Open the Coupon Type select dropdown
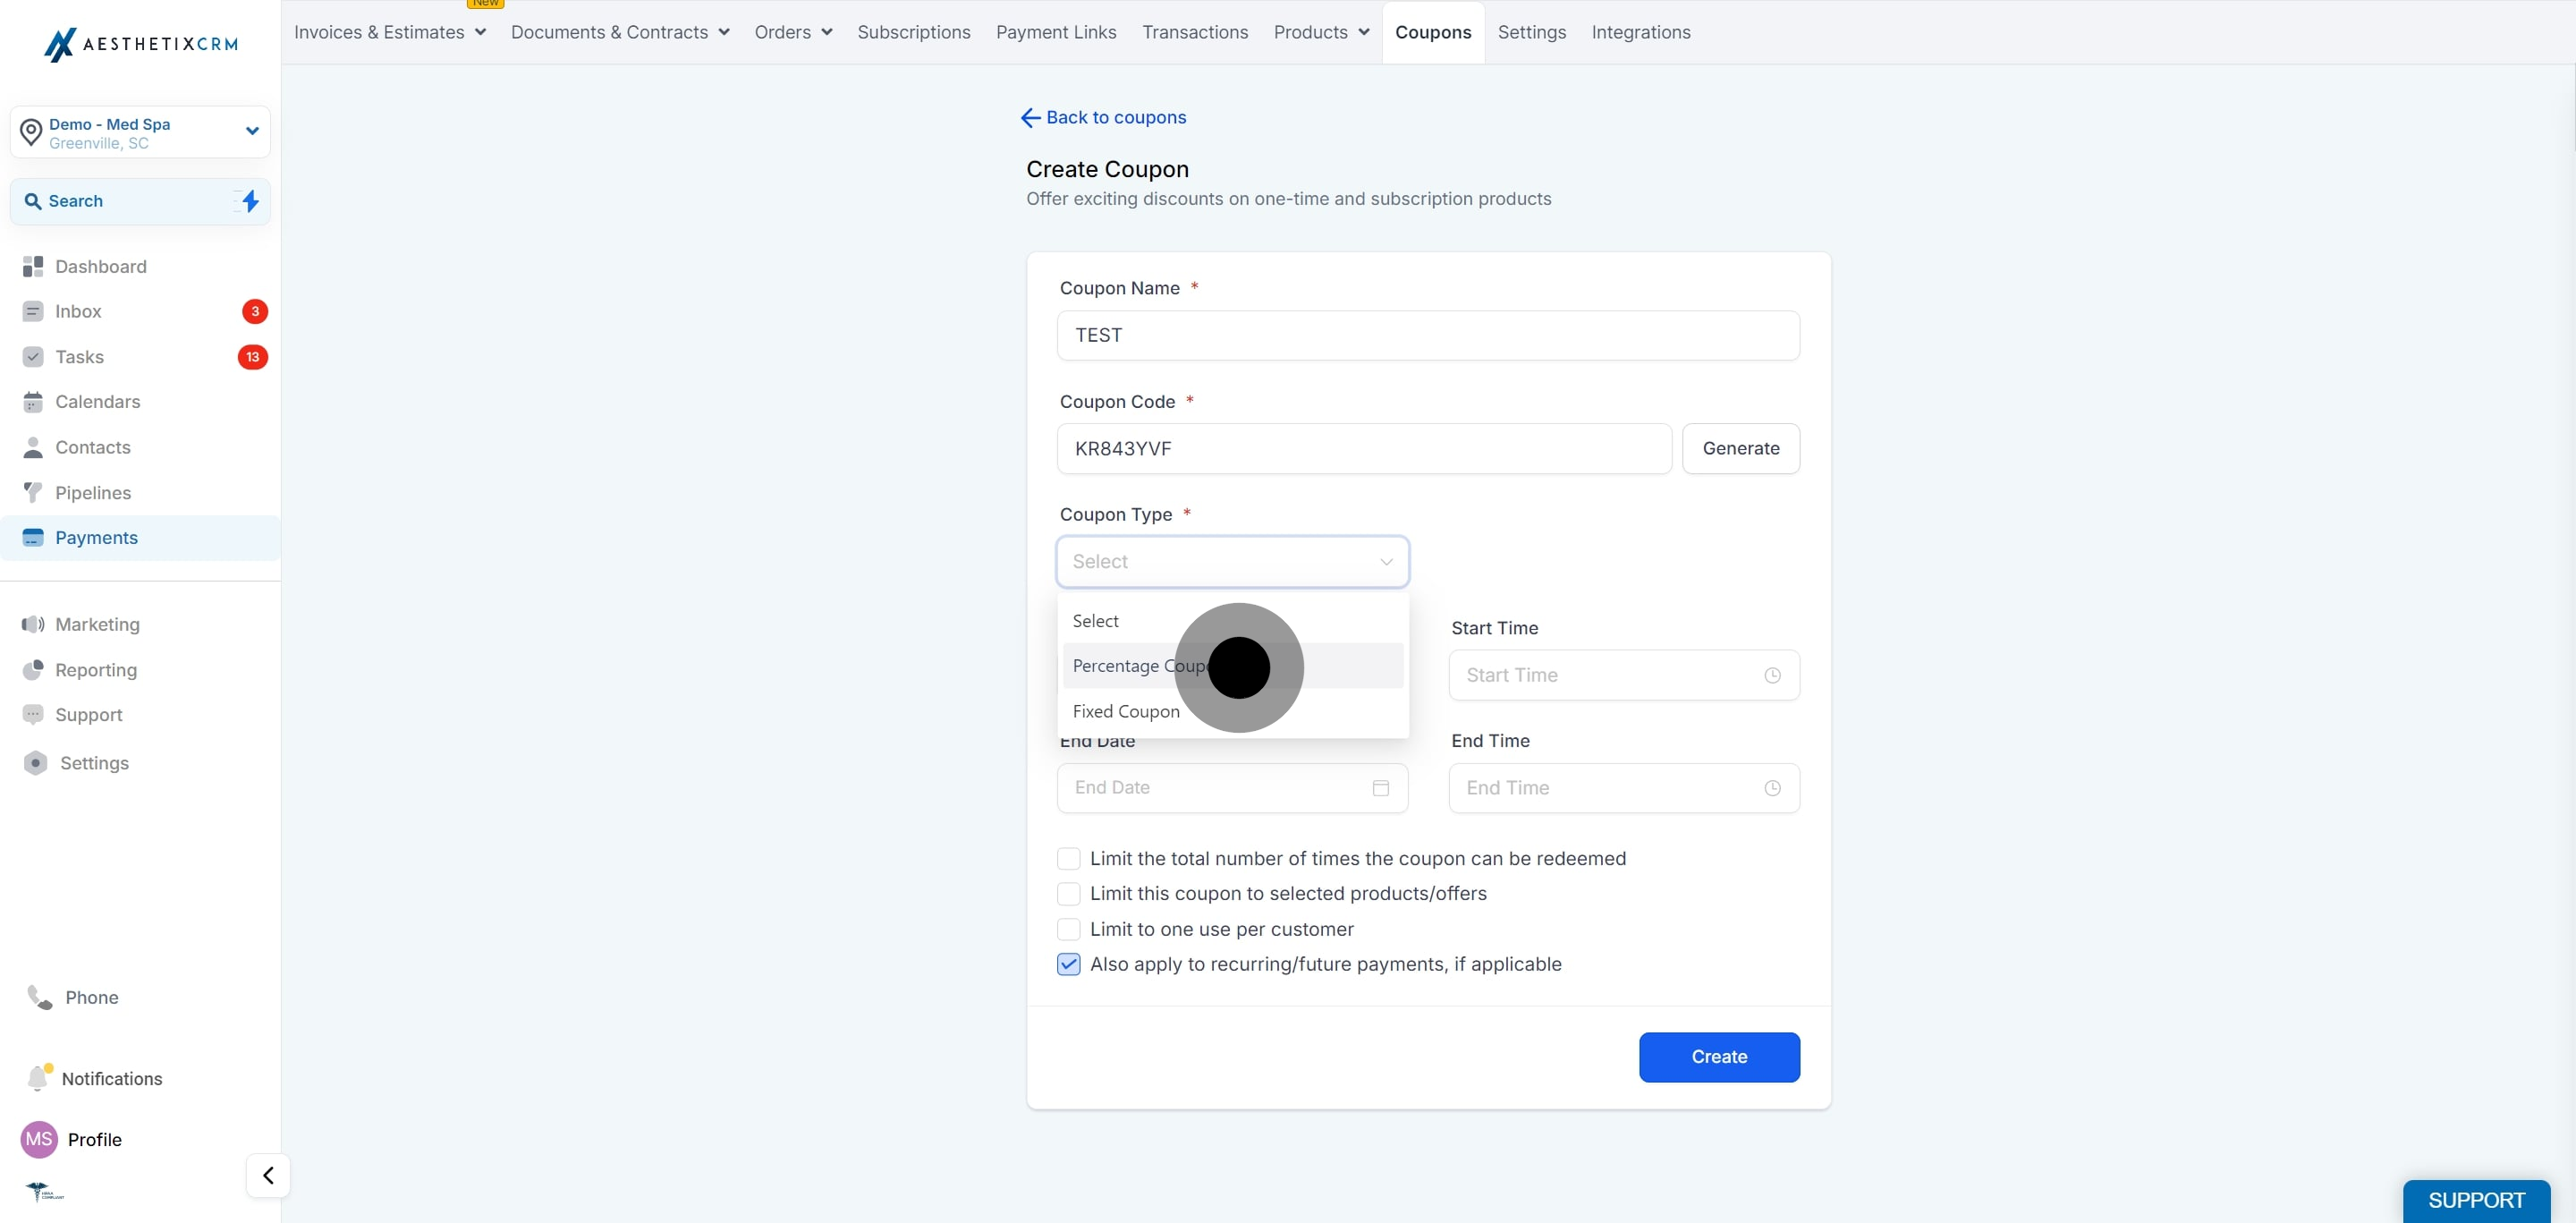The image size is (2576, 1223). [1232, 562]
